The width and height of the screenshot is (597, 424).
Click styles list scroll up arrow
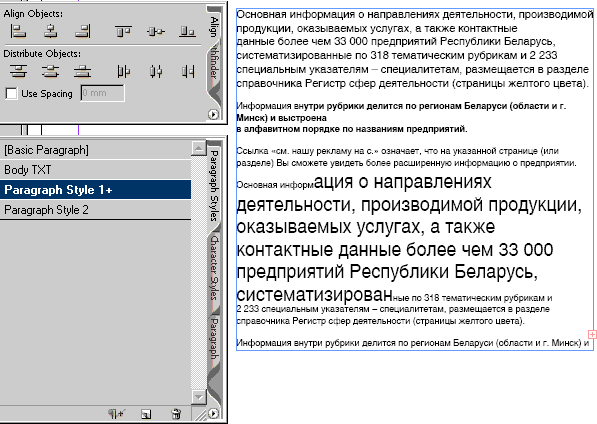[x=198, y=148]
